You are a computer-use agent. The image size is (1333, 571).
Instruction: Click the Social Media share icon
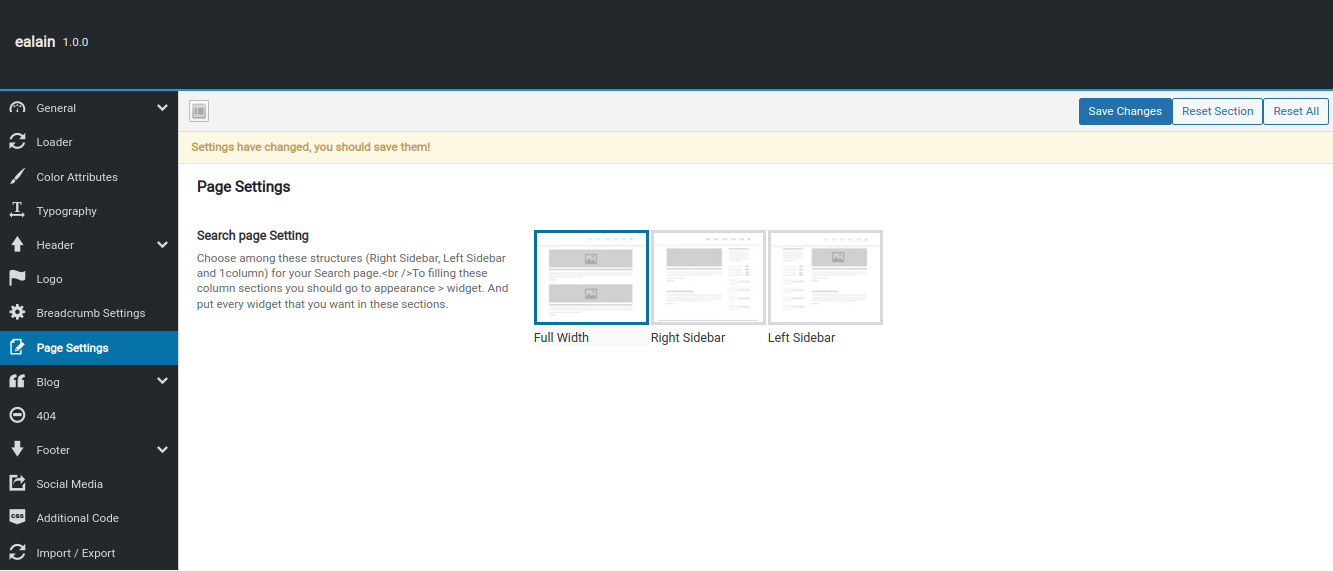pyautogui.click(x=17, y=484)
